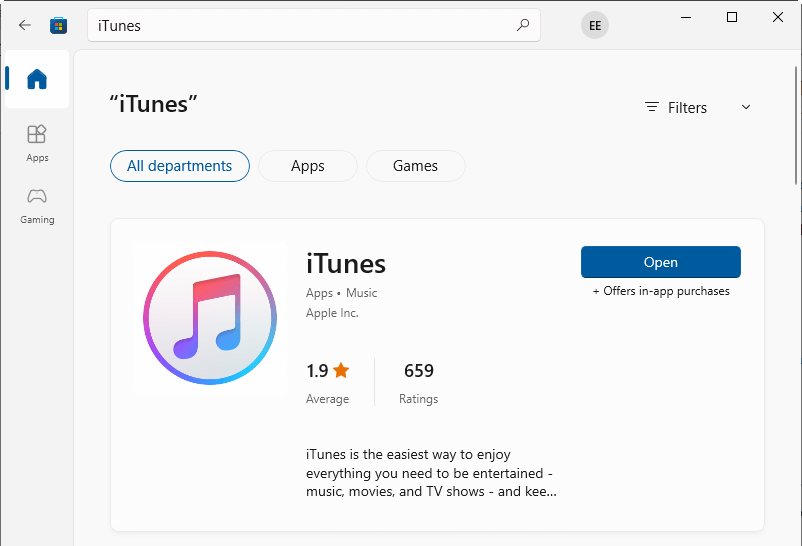Select the All departments filter
The width and height of the screenshot is (802, 546).
[180, 166]
